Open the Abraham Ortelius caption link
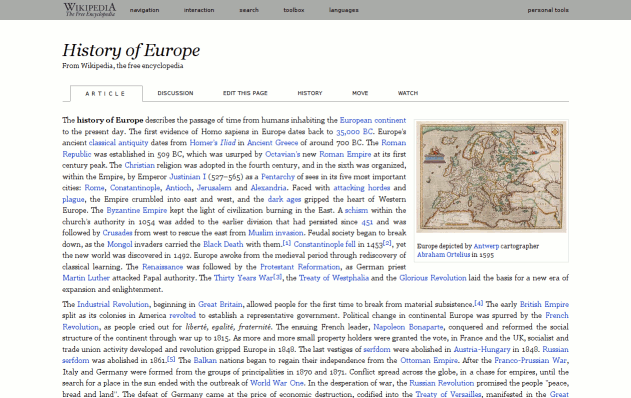This screenshot has width=631, height=398. point(443,255)
